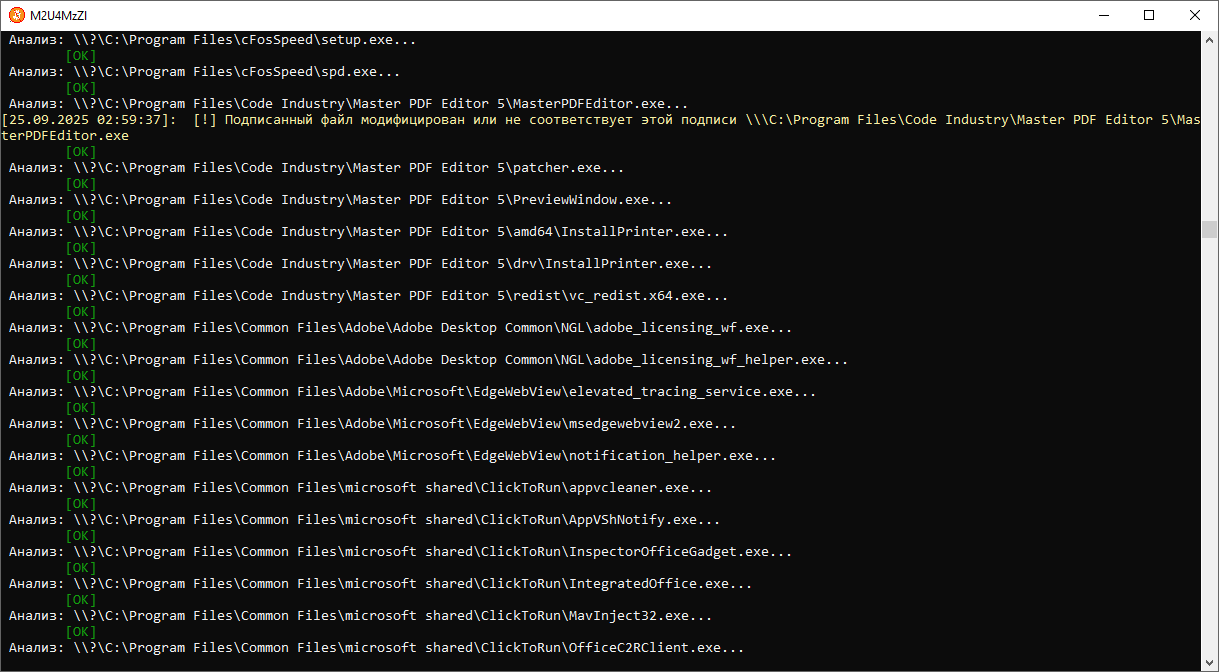Click the line for appvcleaner.exe
The image size is (1219, 672).
point(361,488)
